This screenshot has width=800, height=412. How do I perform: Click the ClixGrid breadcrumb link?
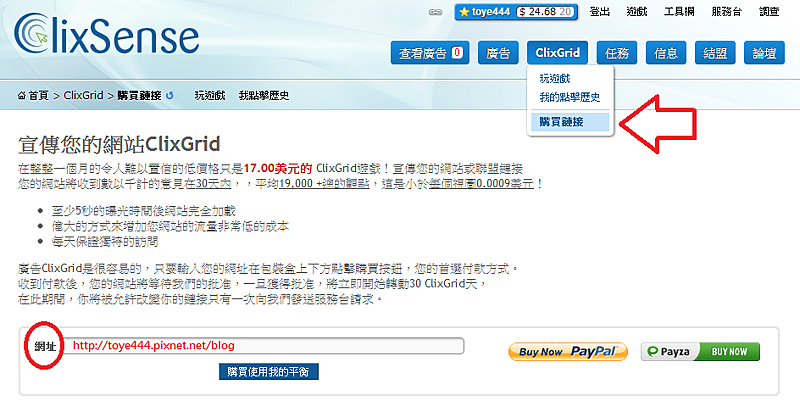[83, 95]
